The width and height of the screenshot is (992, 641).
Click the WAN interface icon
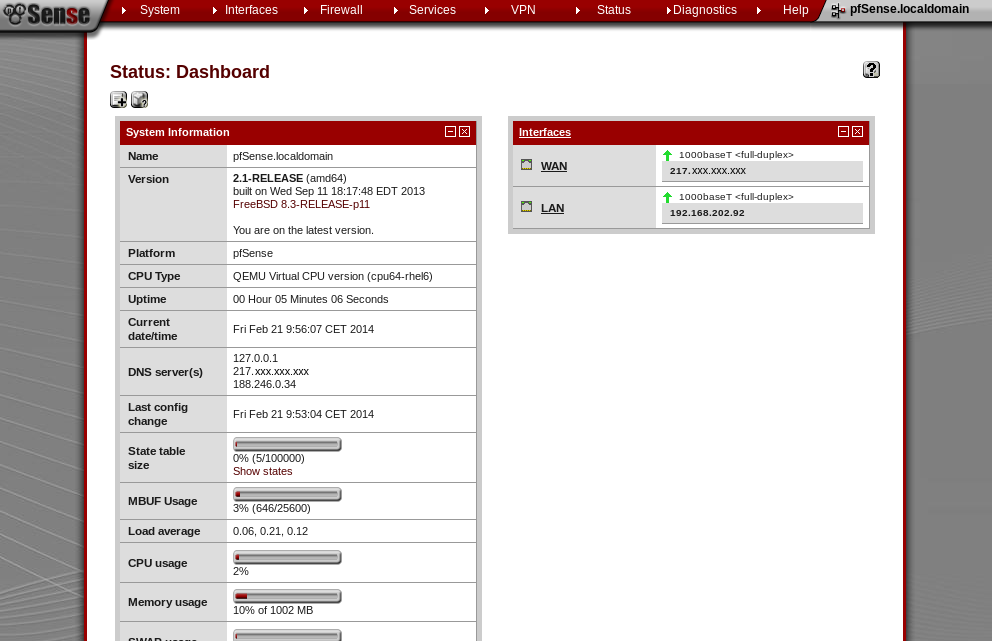point(526,165)
